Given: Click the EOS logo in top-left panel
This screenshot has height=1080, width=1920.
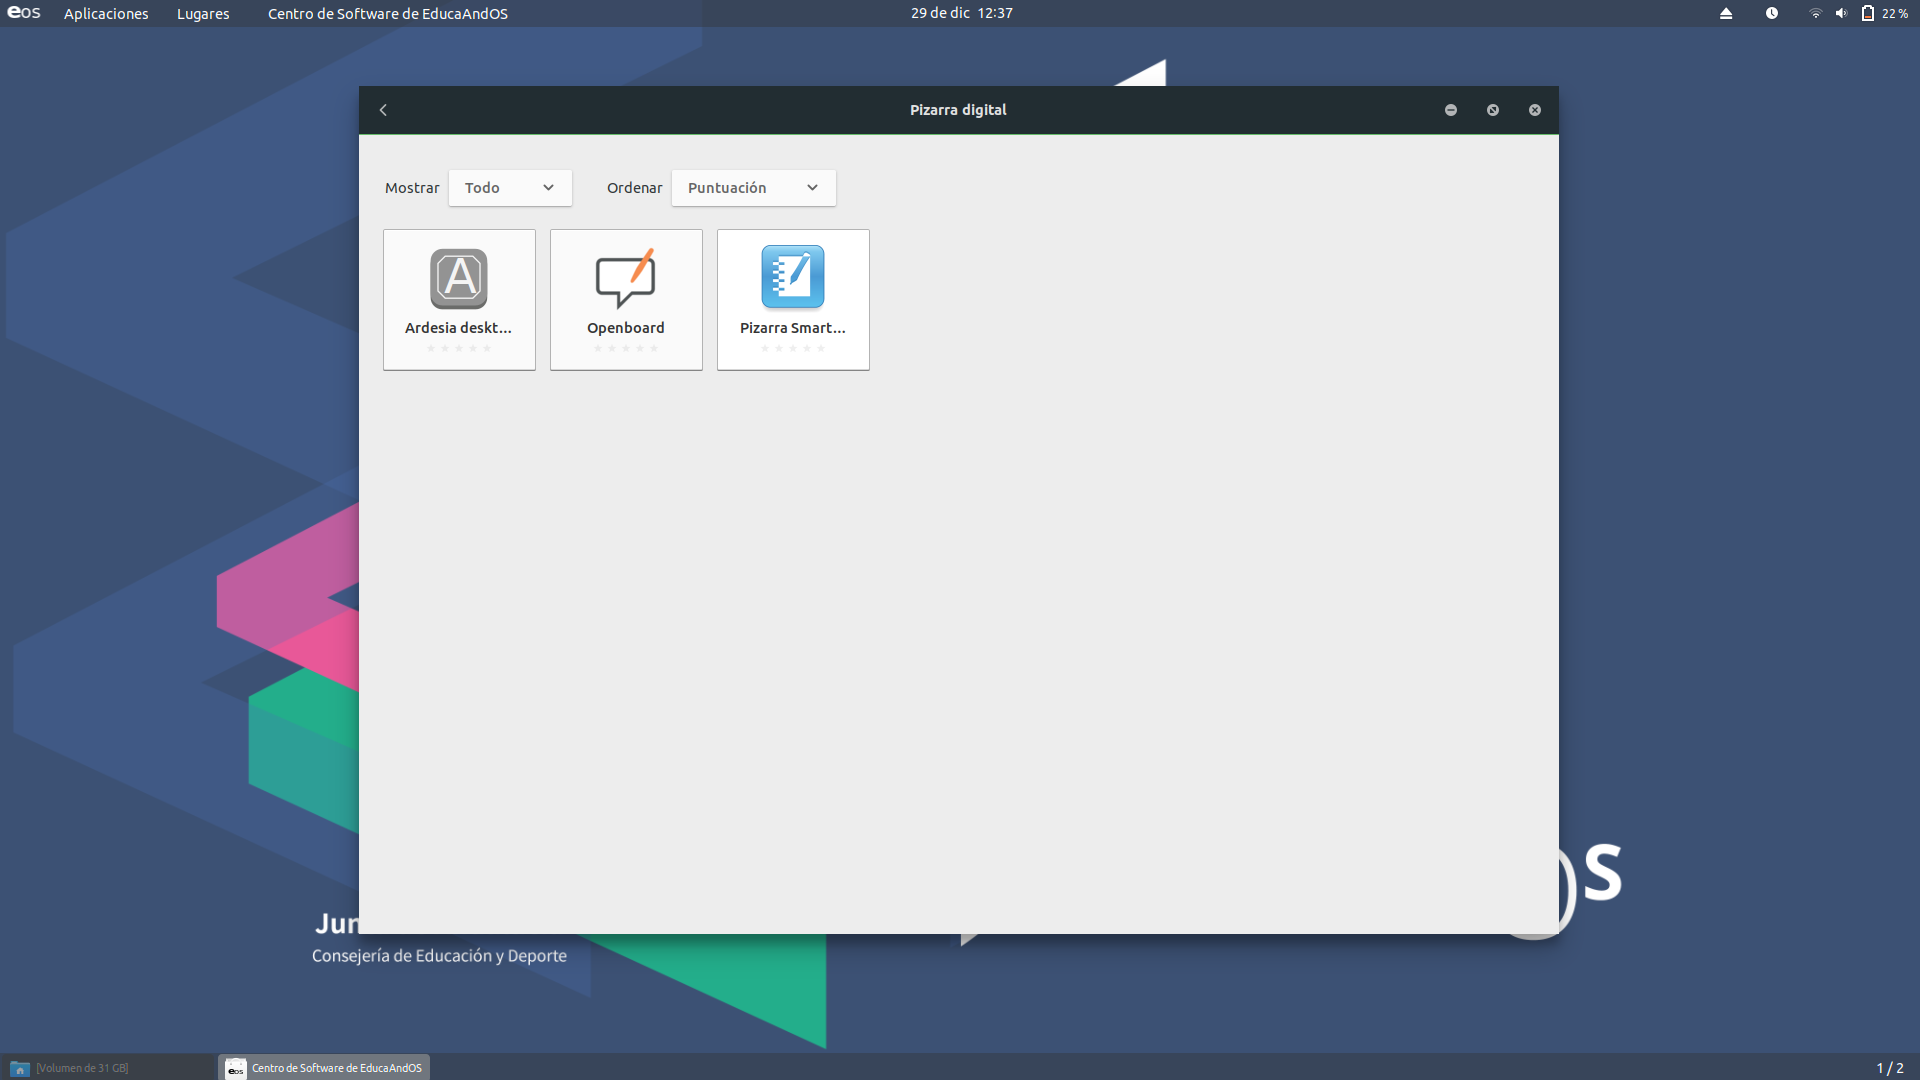Looking at the screenshot, I should pos(24,13).
